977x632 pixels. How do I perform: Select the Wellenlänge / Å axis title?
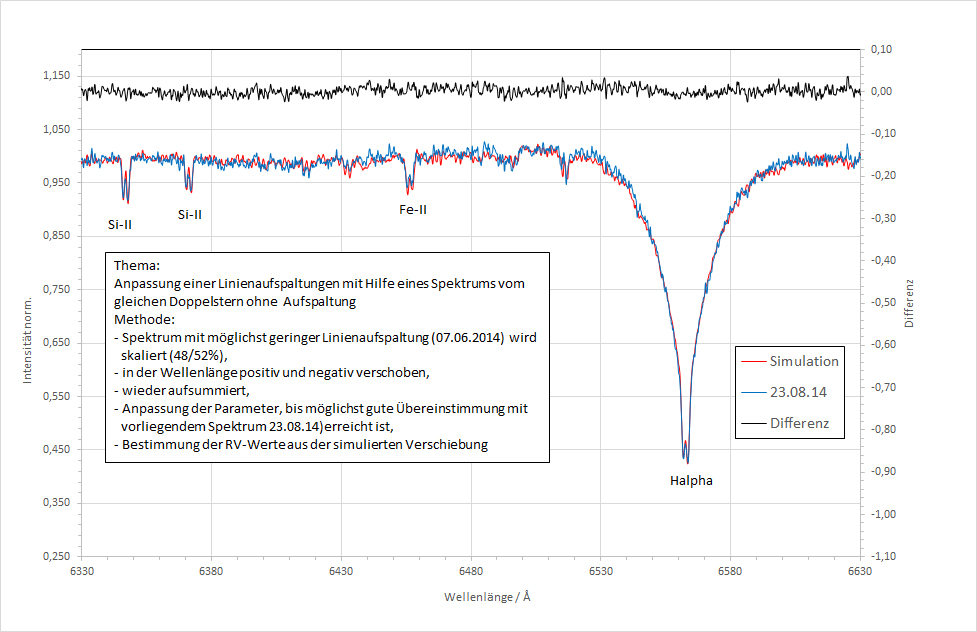pyautogui.click(x=487, y=597)
